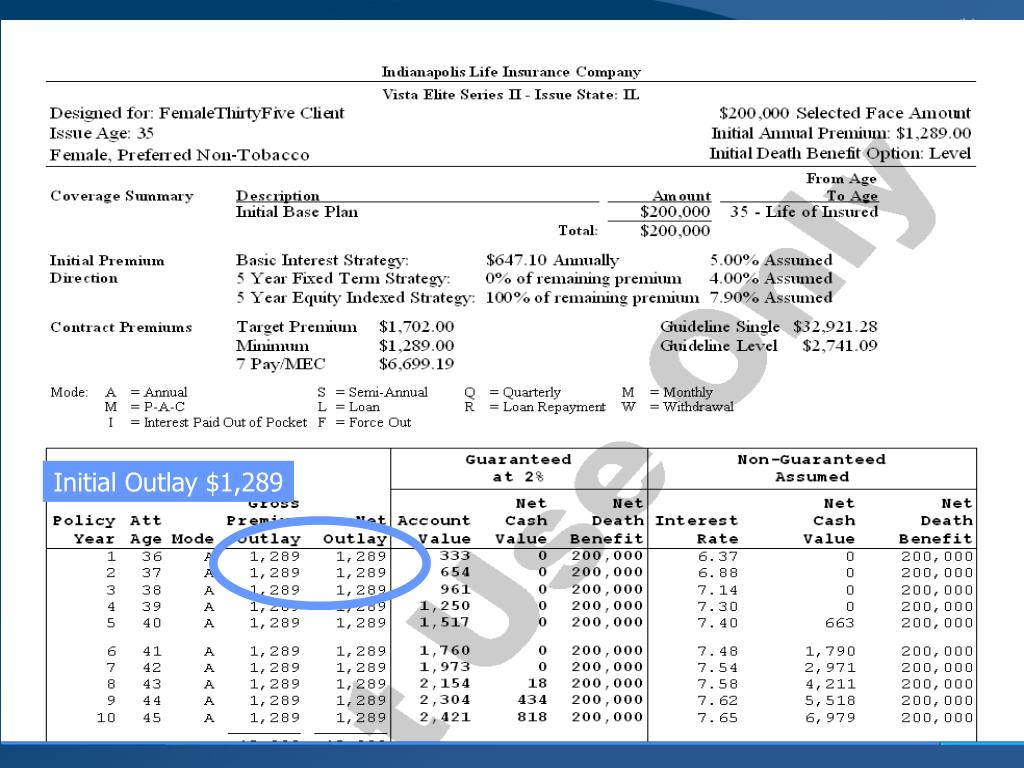
Task: Click the '= Monthly' mode legend entry
Action: (x=681, y=392)
